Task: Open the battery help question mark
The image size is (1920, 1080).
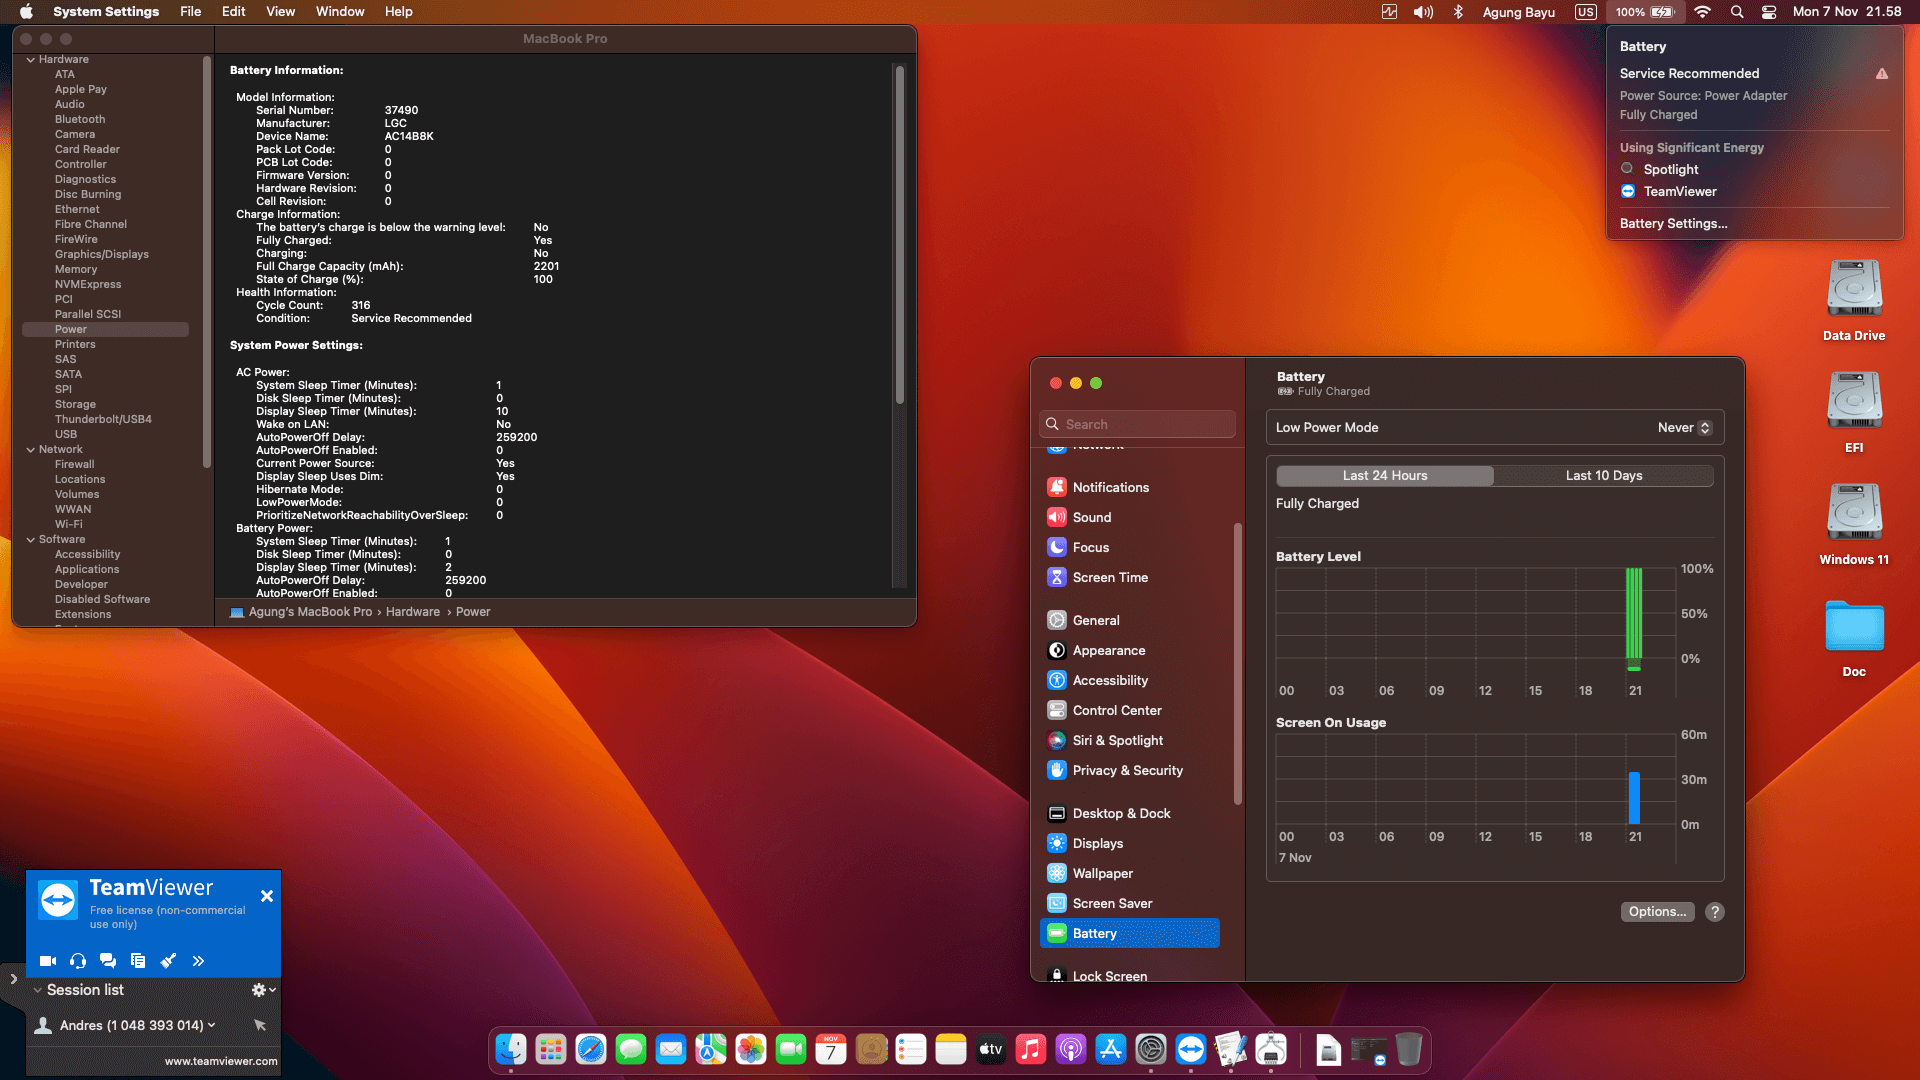Action: pyautogui.click(x=1715, y=912)
